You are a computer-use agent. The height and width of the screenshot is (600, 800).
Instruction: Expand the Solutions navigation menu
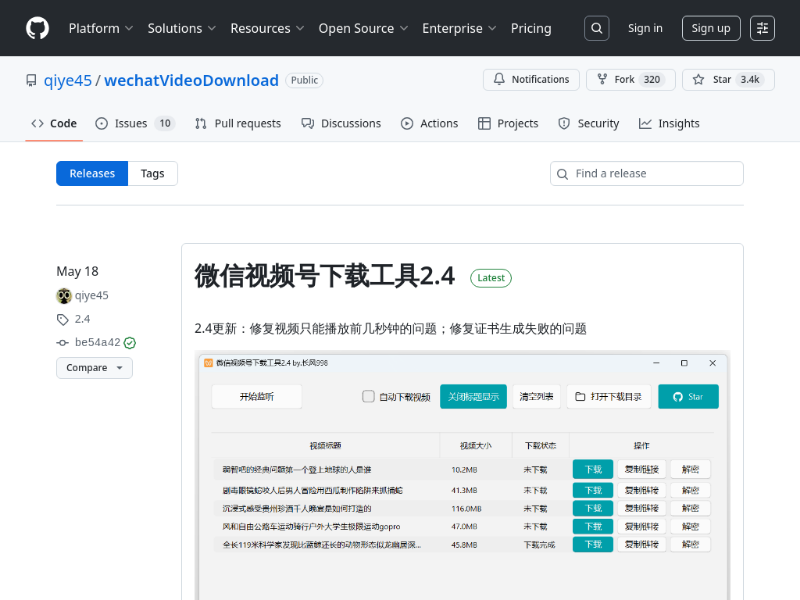tap(181, 28)
